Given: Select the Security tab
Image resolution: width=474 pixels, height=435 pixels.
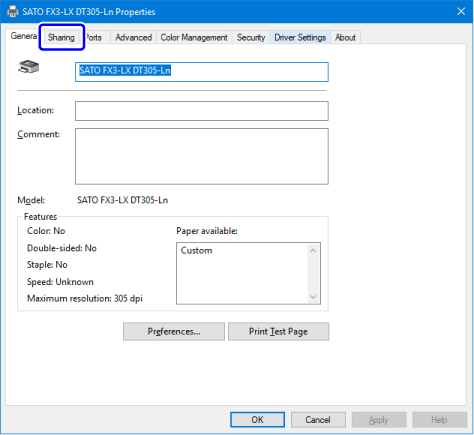Looking at the screenshot, I should (x=251, y=37).
